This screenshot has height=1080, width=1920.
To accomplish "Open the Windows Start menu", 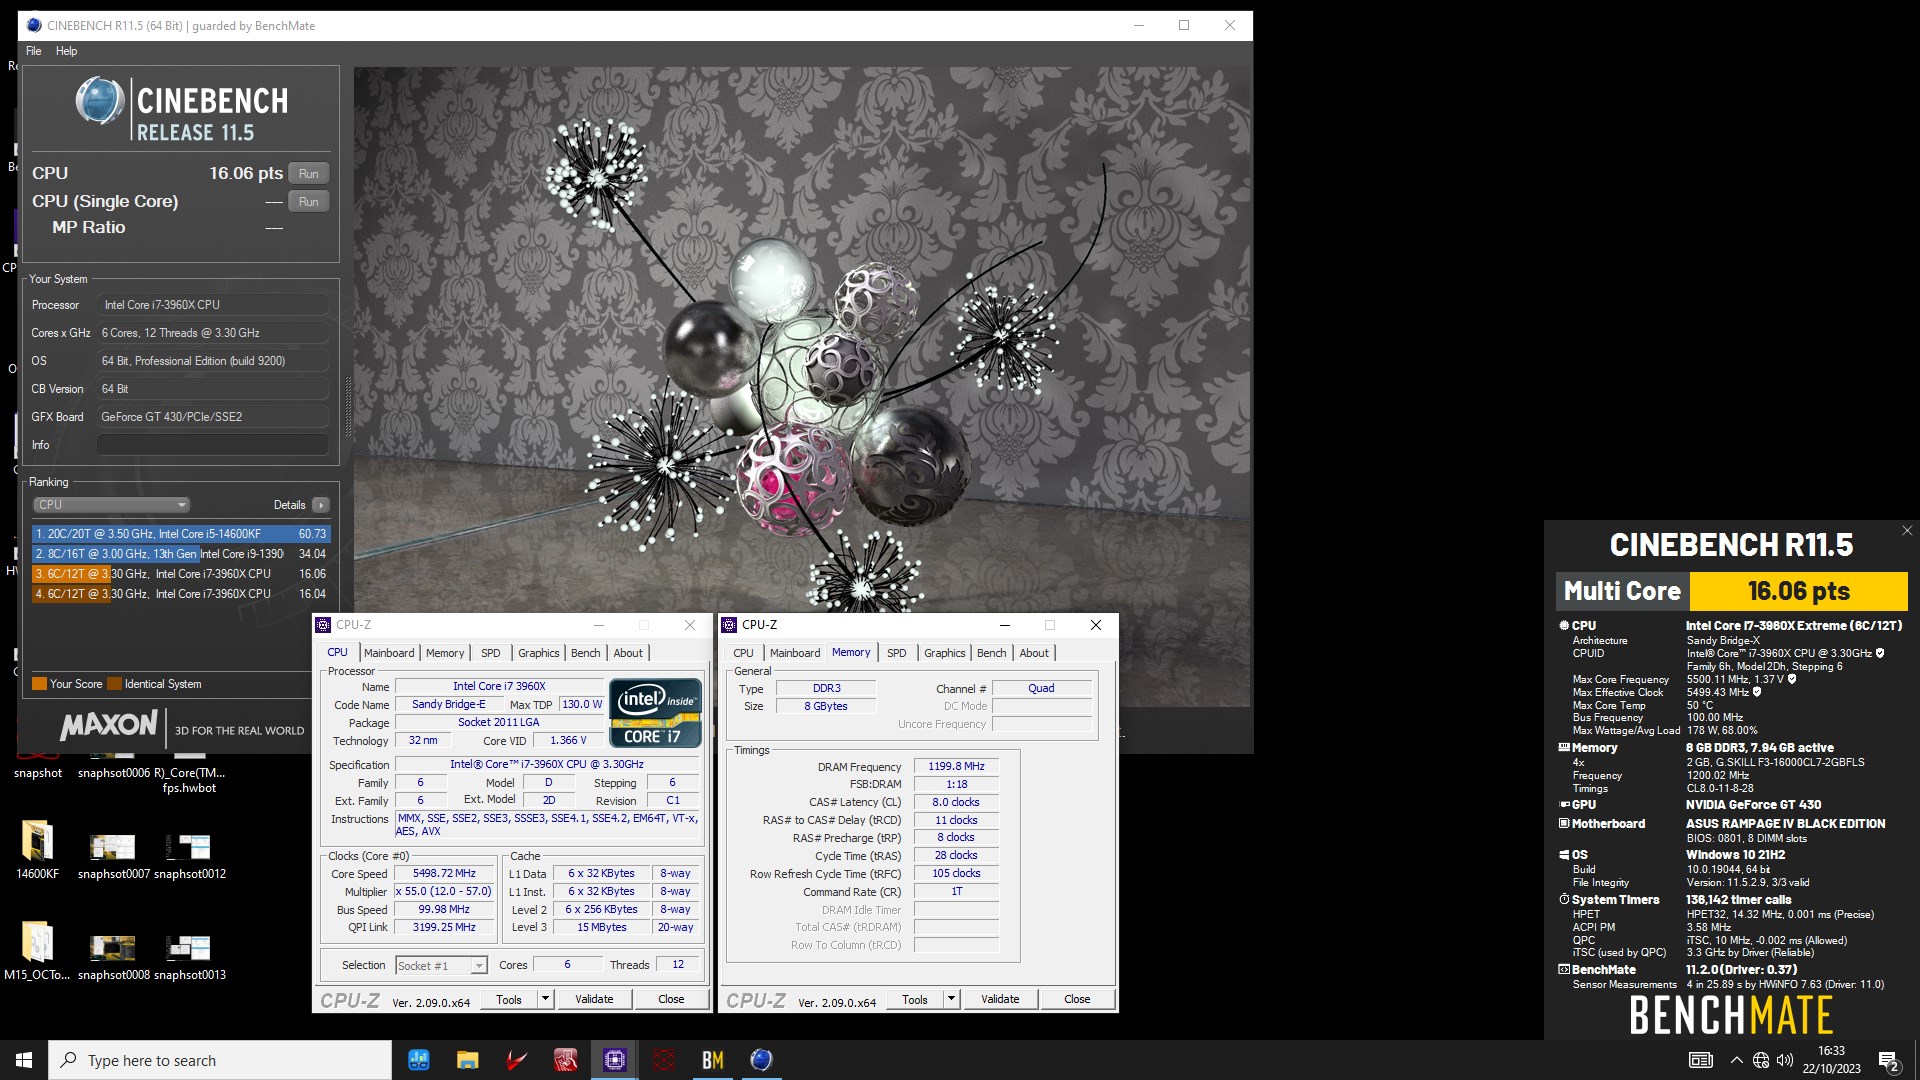I will [x=24, y=1060].
